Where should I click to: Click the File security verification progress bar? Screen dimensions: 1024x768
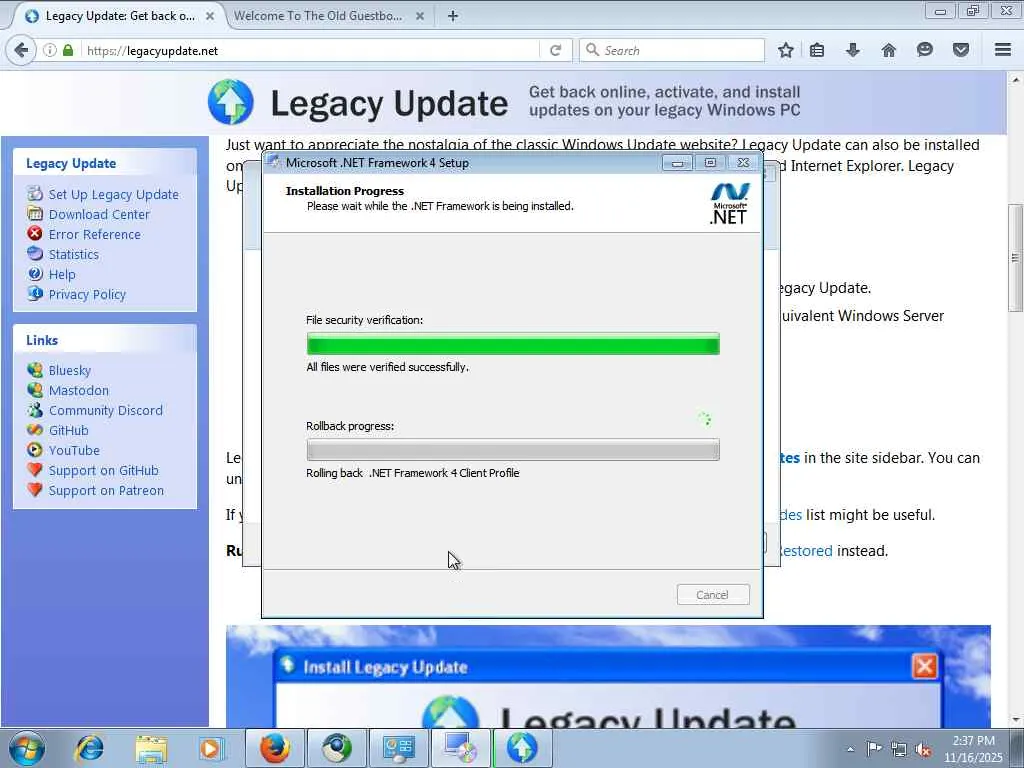coord(513,344)
